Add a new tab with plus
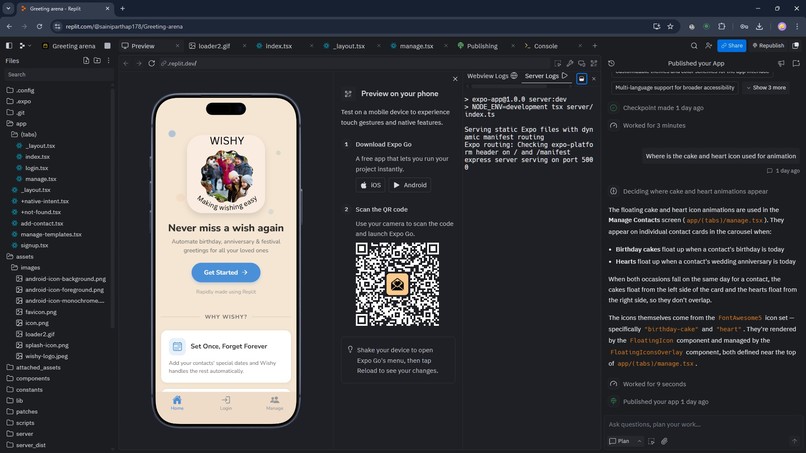Viewport: 806px width, 453px height. [x=595, y=46]
